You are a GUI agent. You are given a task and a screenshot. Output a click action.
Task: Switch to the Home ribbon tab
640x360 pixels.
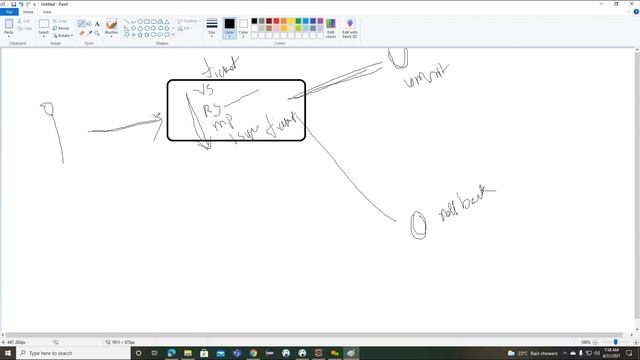click(28, 12)
